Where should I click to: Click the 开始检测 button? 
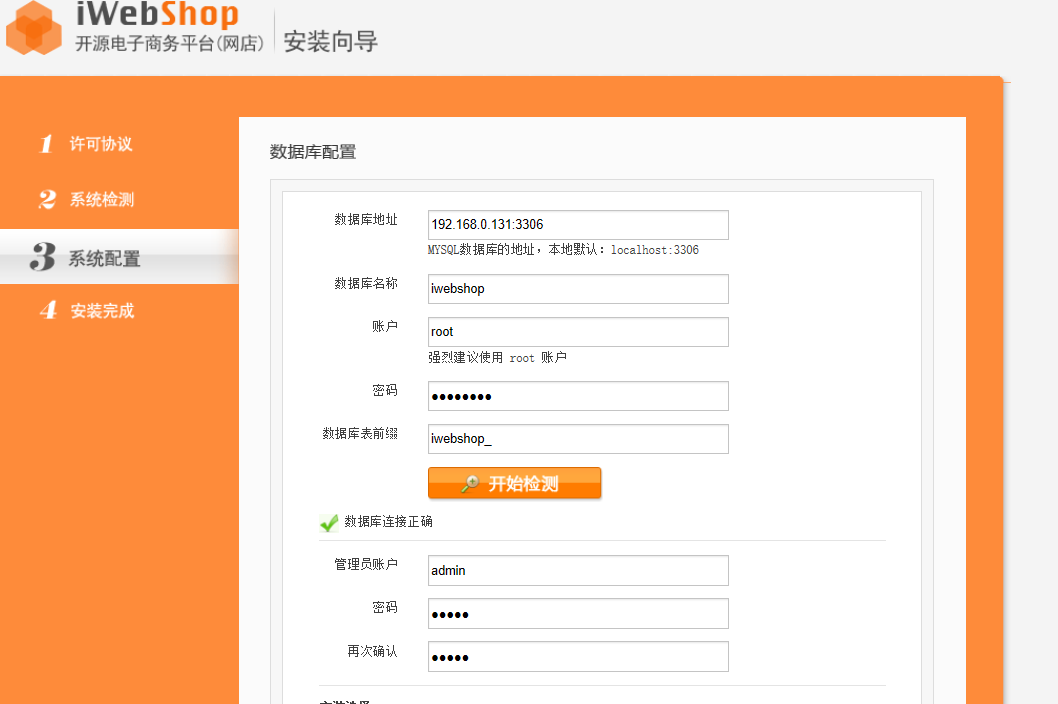(x=514, y=483)
